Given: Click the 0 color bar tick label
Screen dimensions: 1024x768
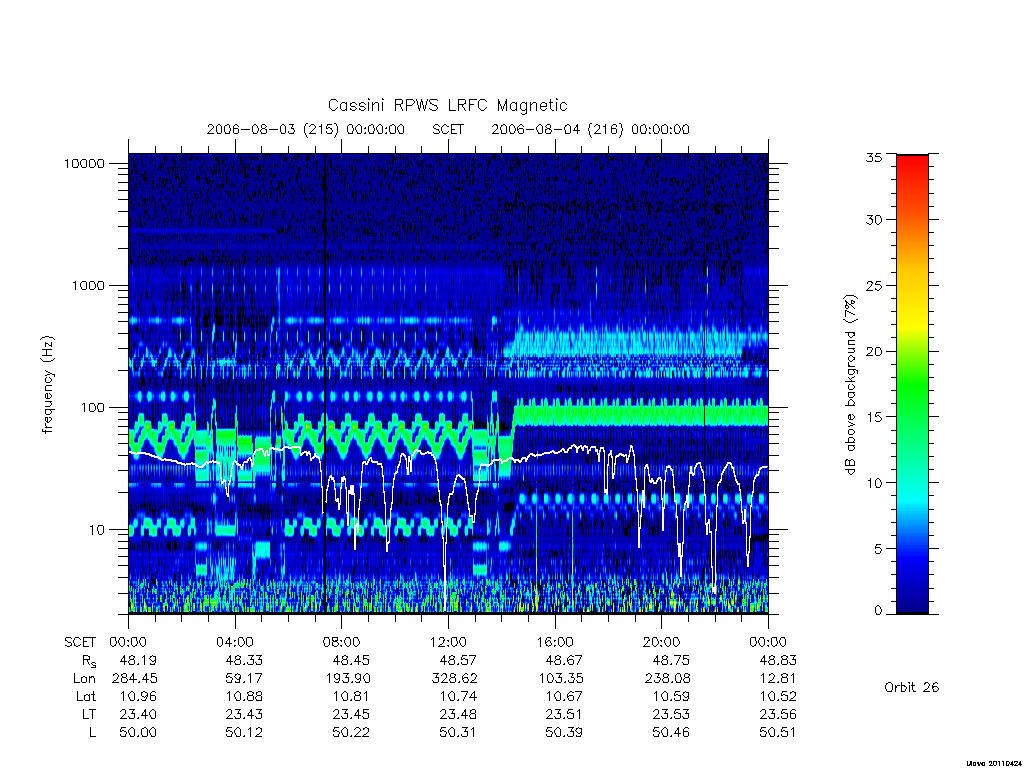Looking at the screenshot, I should click(x=878, y=611).
